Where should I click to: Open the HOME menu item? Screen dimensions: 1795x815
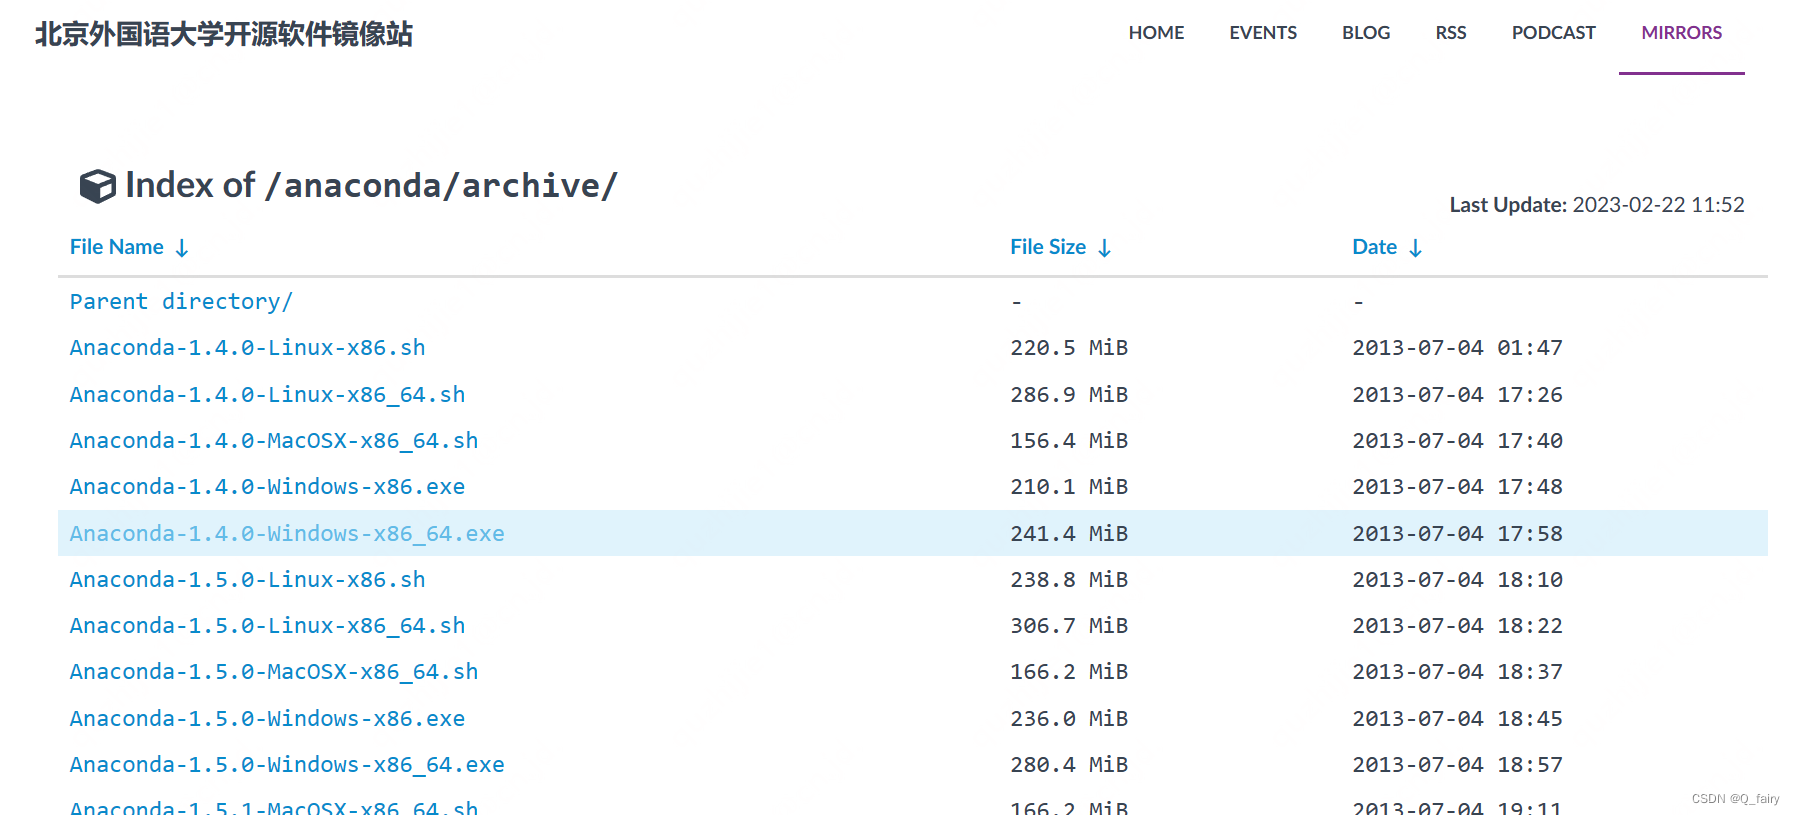[x=1156, y=33]
